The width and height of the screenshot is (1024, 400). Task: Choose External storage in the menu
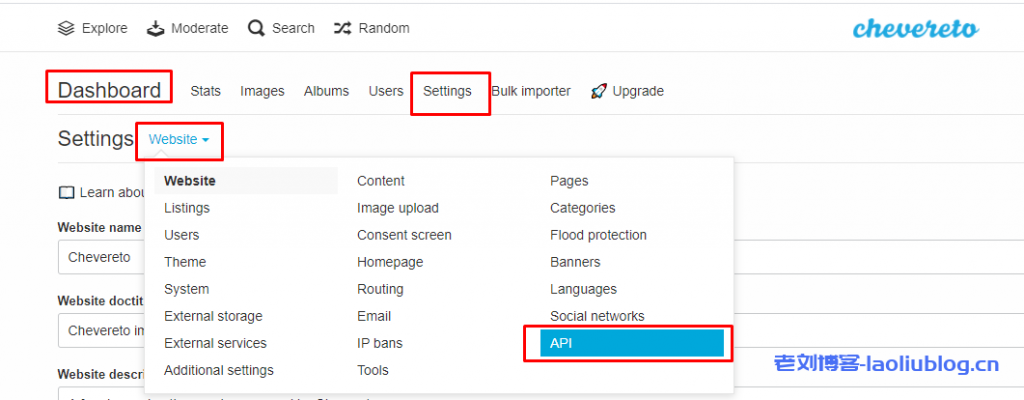[213, 316]
